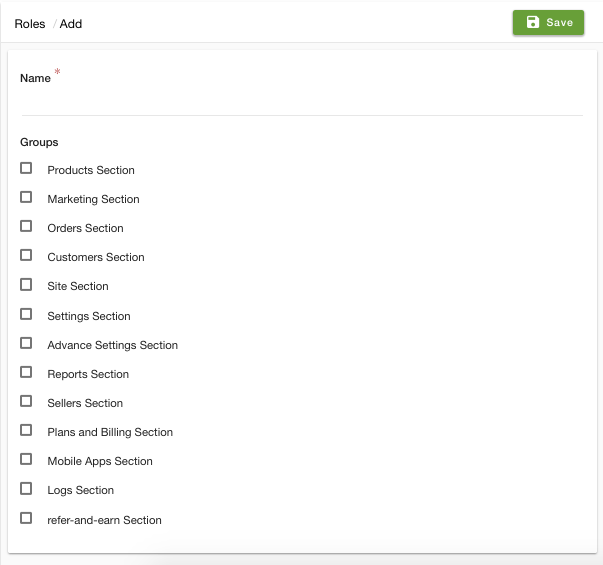Click the Add breadcrumb text

[71, 24]
